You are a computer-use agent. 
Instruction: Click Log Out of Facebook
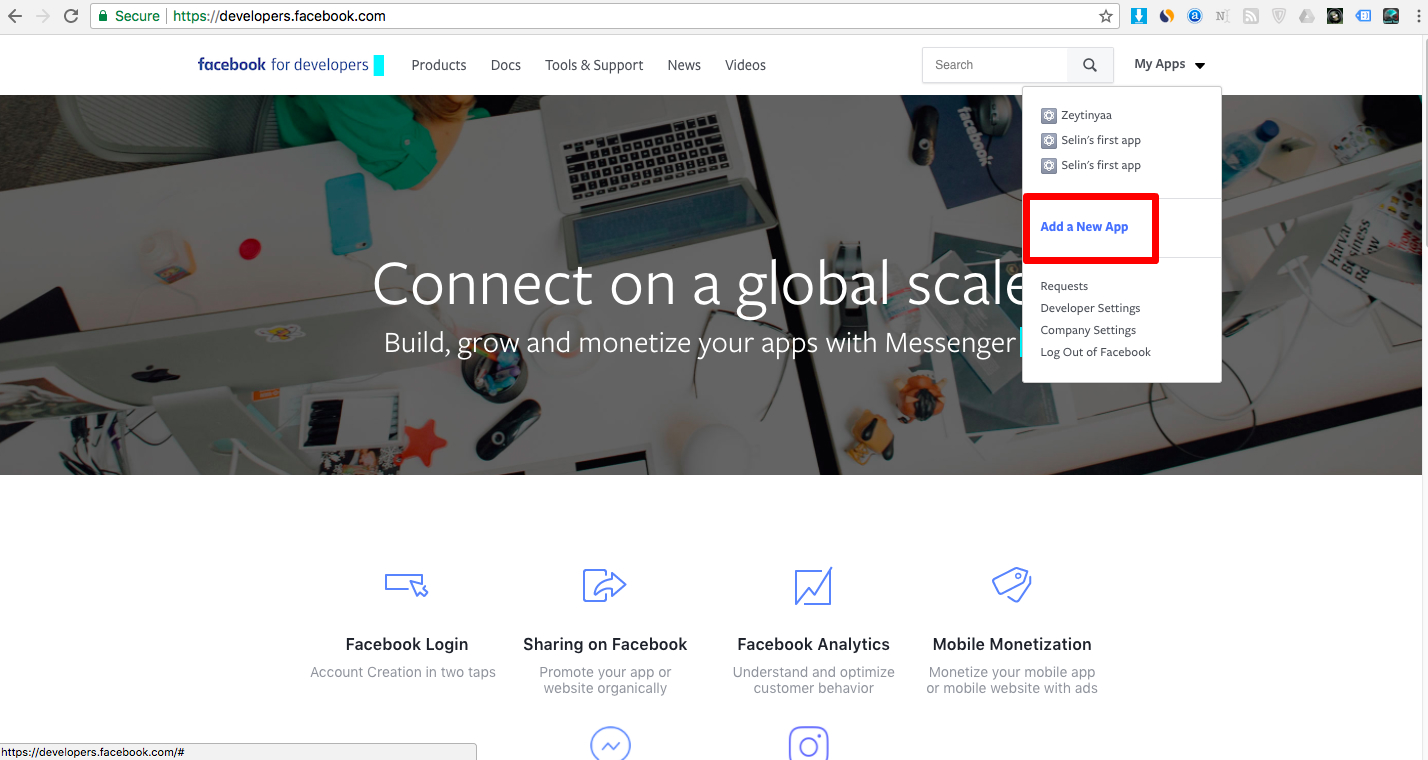[x=1095, y=352]
